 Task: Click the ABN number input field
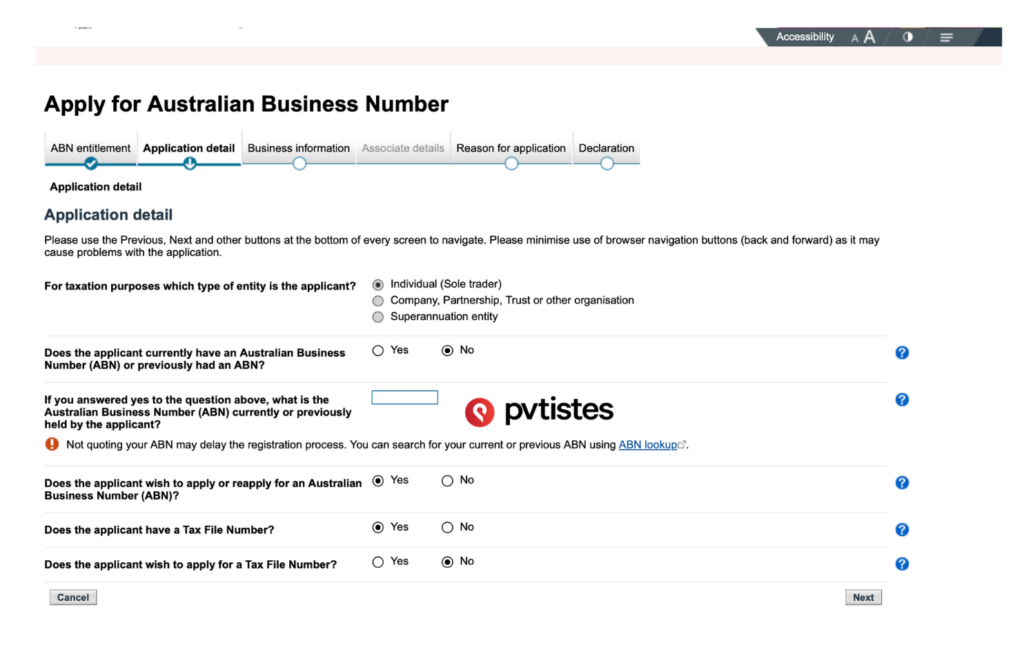404,397
